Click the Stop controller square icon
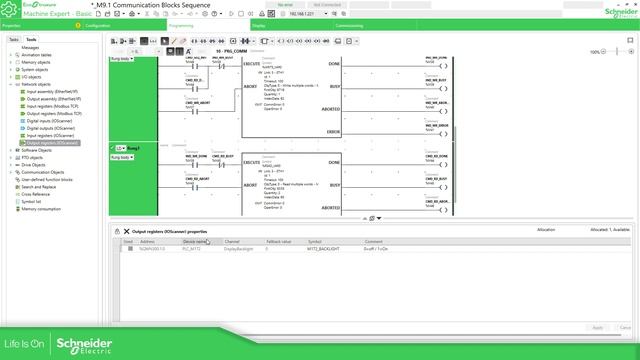The width and height of the screenshot is (640, 360). (241, 13)
